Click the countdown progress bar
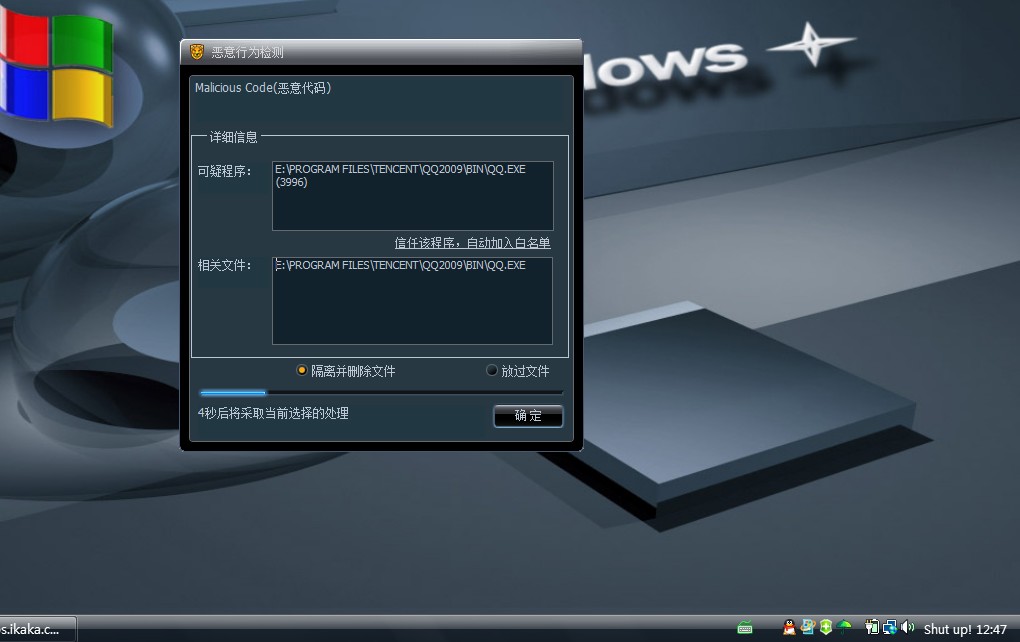Screen dimensions: 1020x642 click(x=381, y=393)
